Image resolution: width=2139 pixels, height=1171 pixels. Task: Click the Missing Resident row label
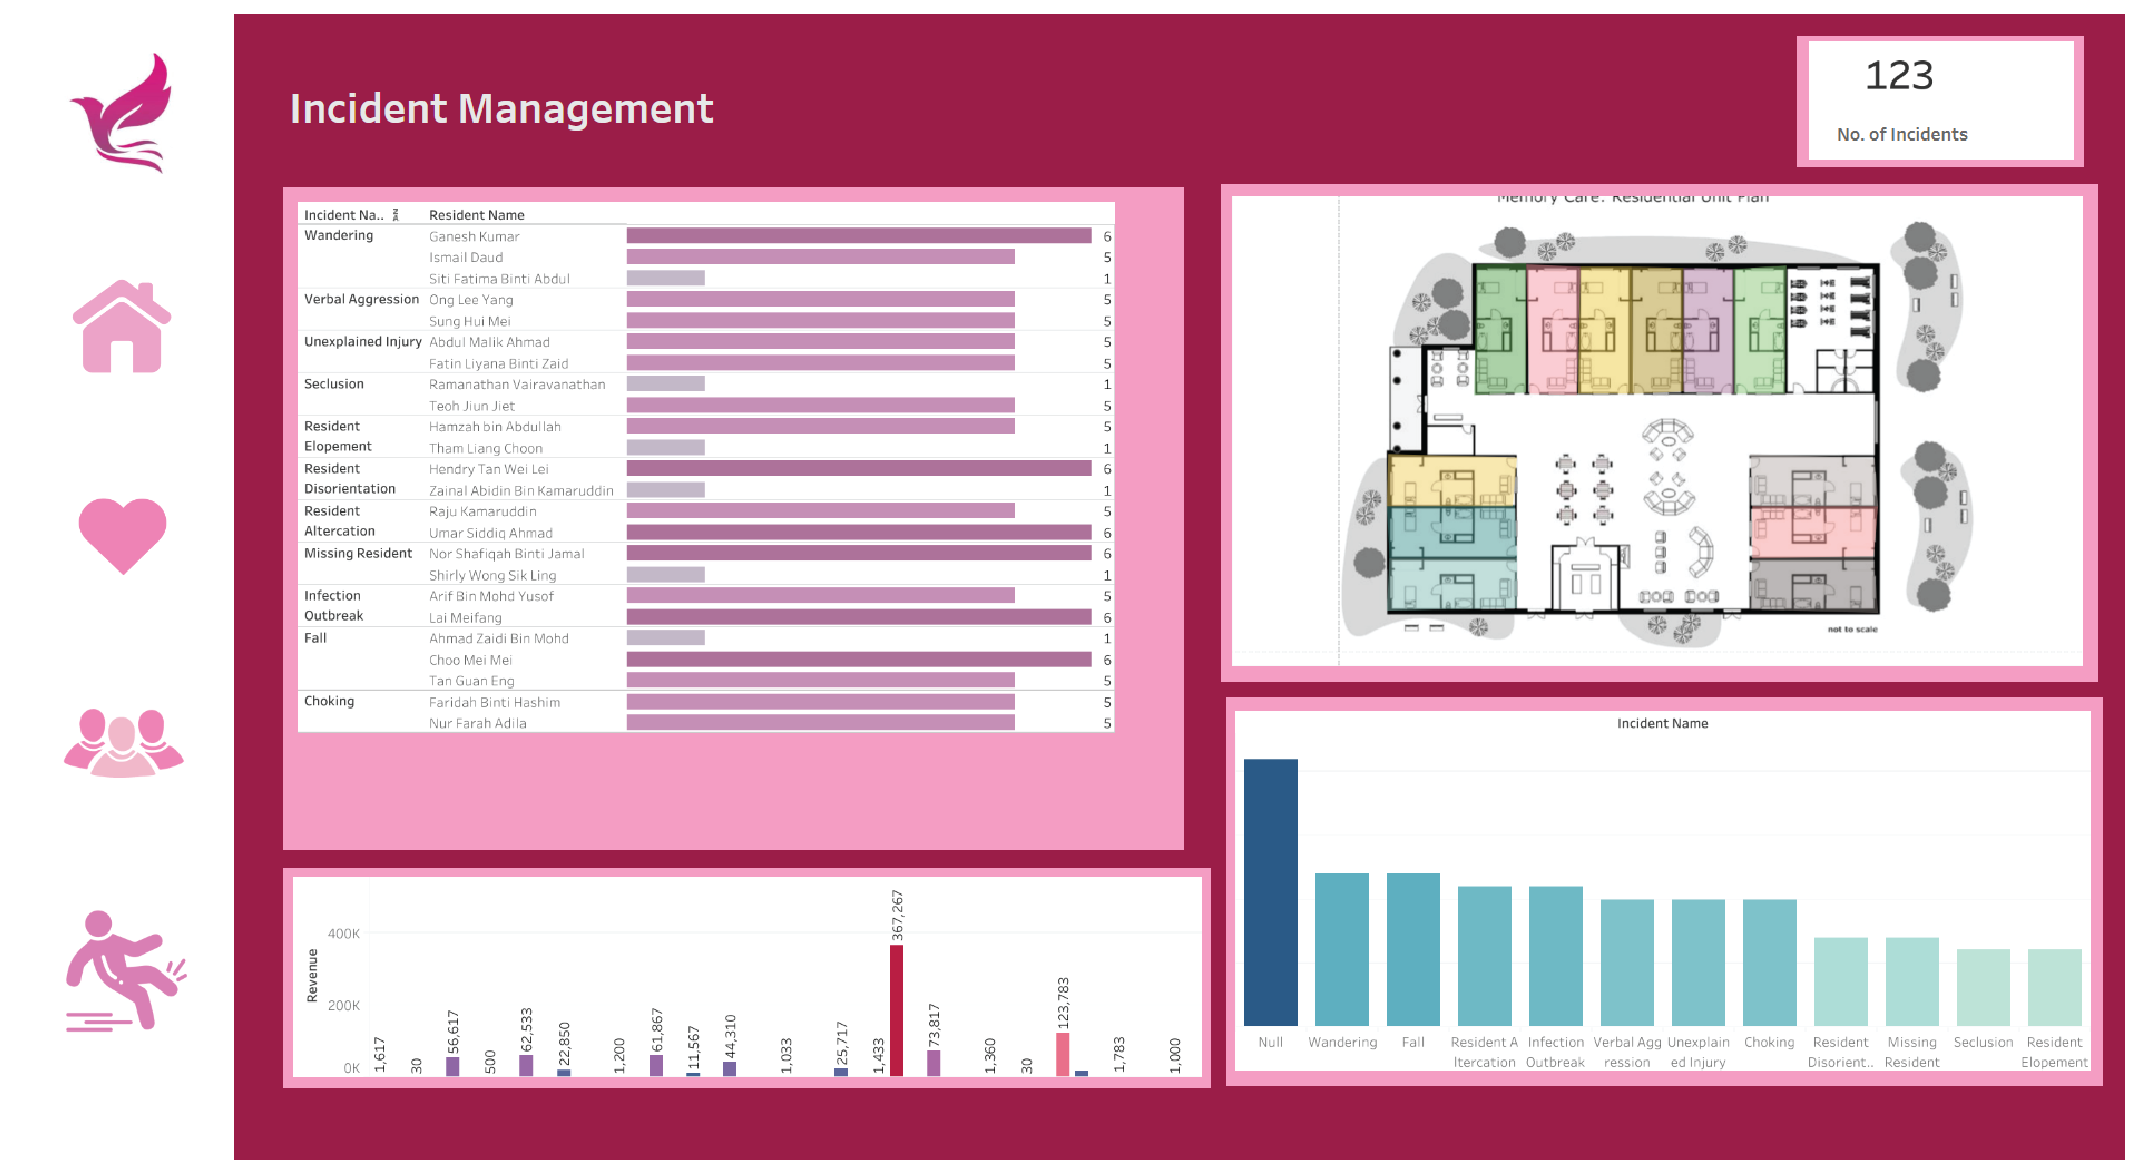click(357, 553)
